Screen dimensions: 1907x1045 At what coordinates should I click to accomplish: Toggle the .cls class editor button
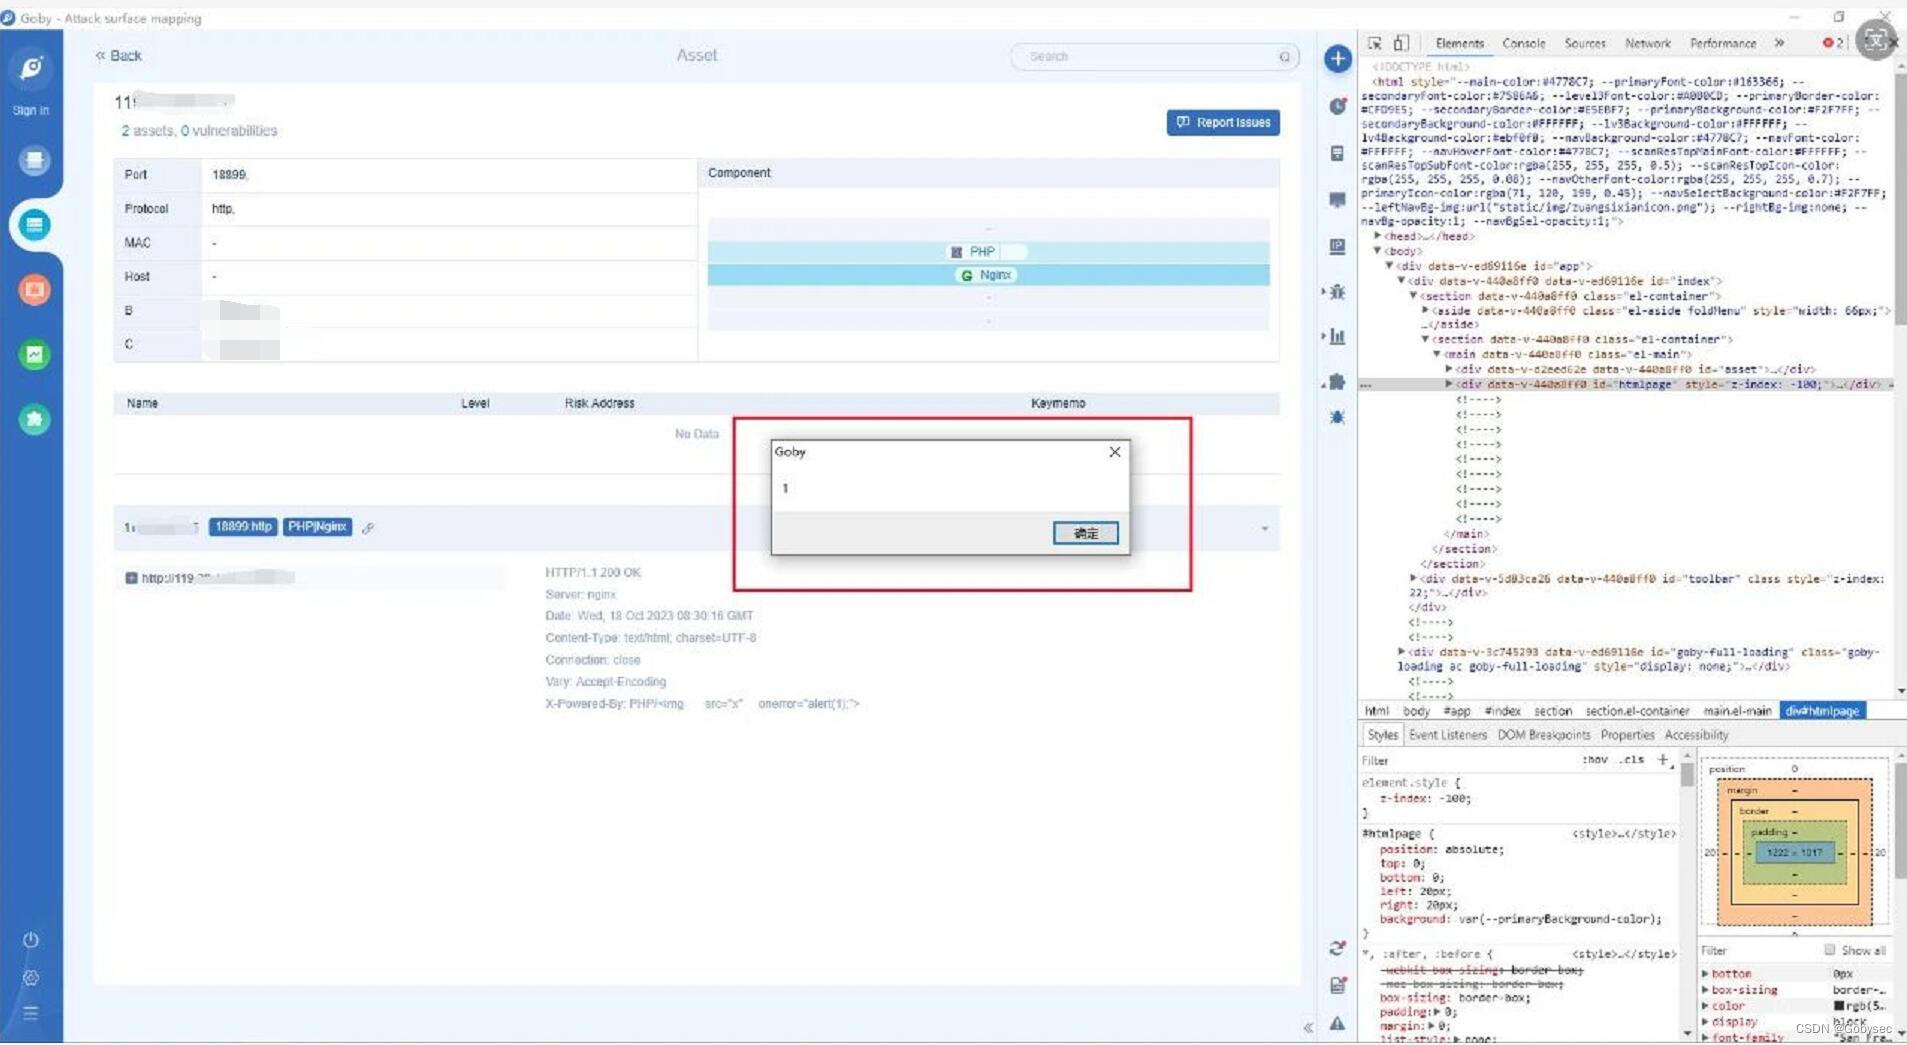1633,760
